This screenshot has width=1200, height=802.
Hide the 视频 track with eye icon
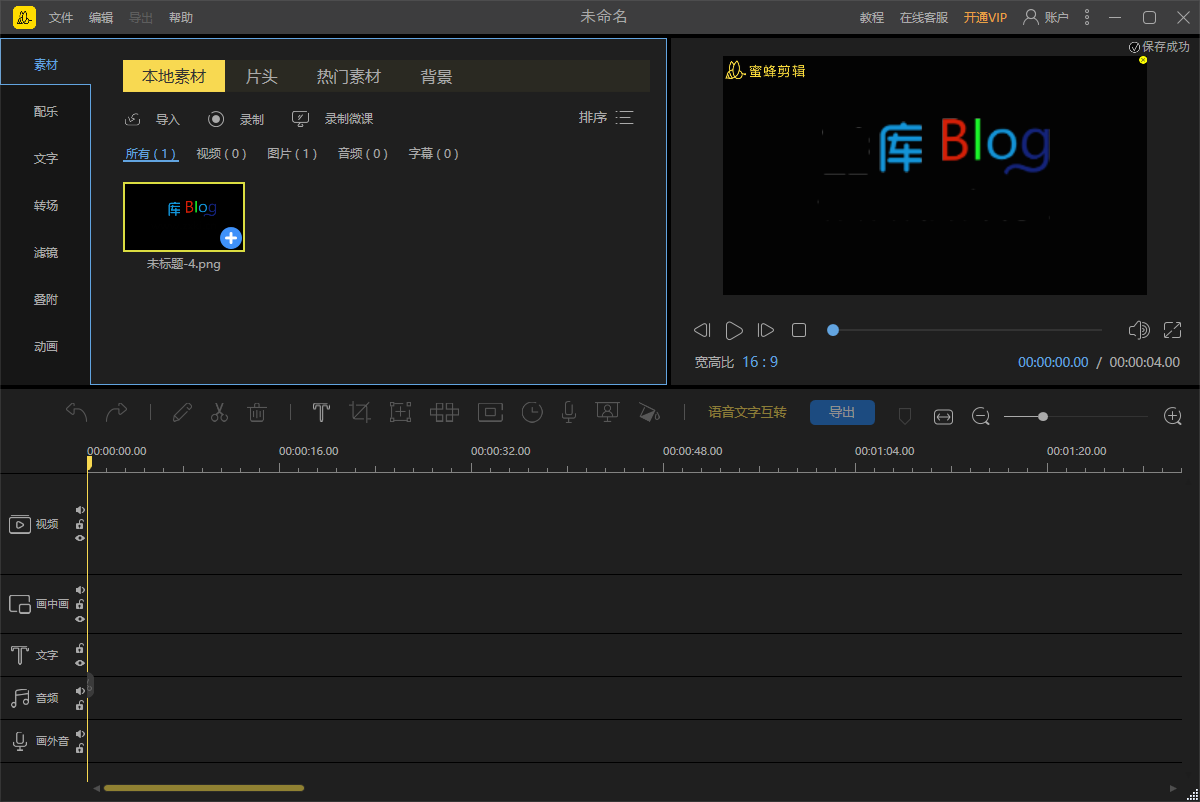click(80, 538)
